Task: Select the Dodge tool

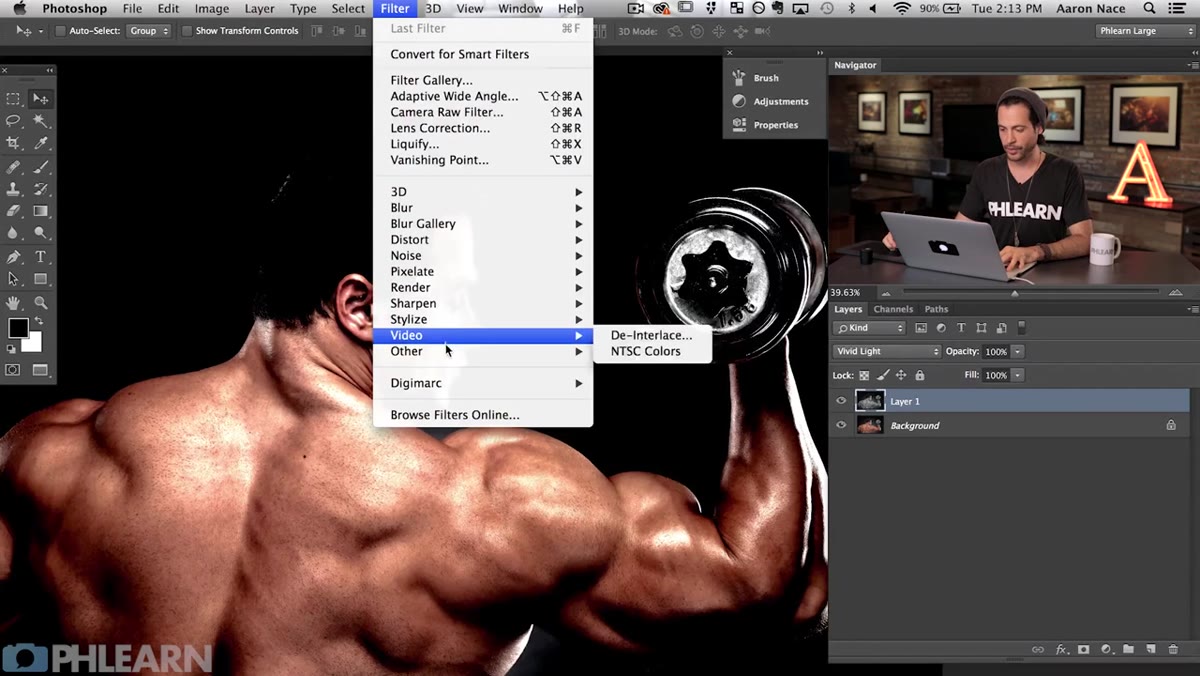Action: [41, 233]
